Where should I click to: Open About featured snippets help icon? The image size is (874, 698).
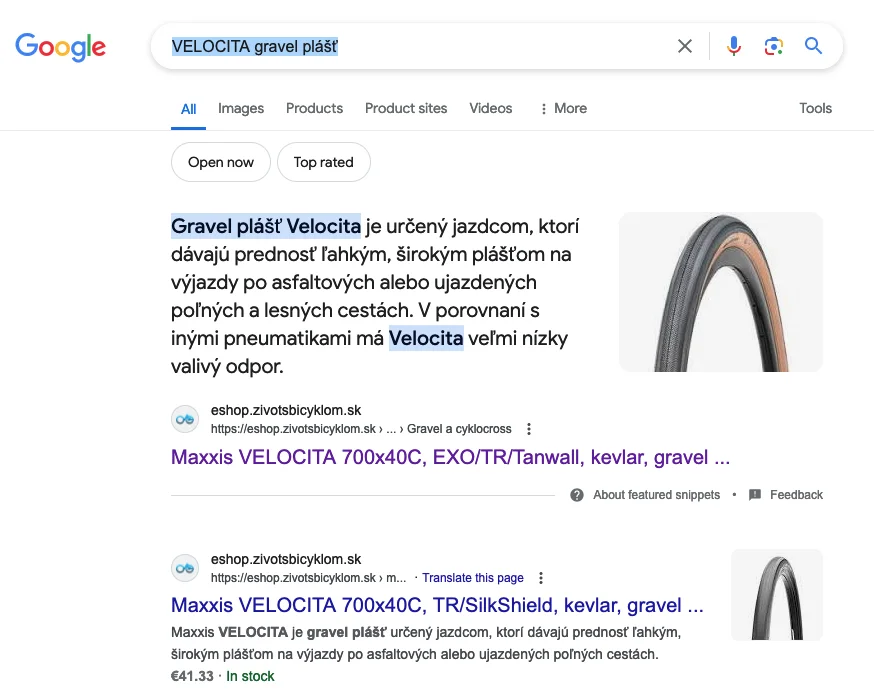coord(577,495)
